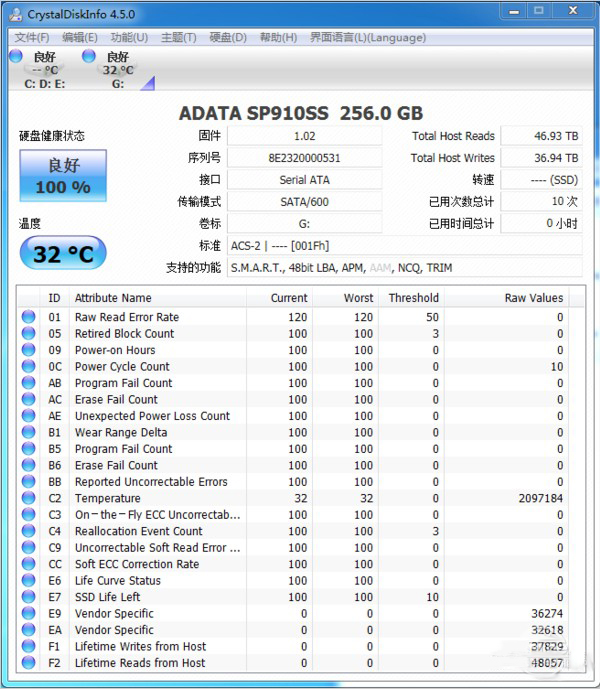Image resolution: width=600 pixels, height=689 pixels.
Task: Click the Threshold column header
Action: click(411, 298)
